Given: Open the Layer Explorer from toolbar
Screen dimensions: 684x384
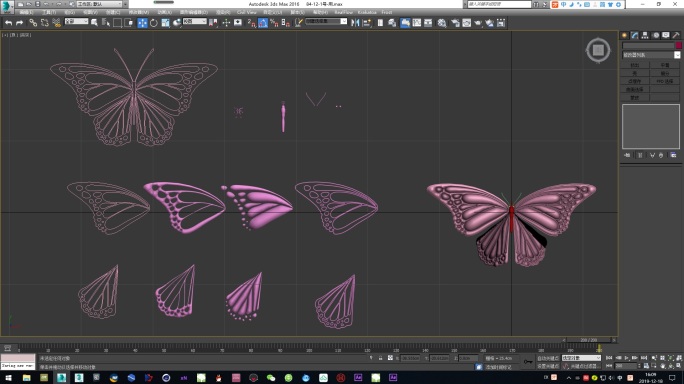Looking at the screenshot, I should [392, 23].
